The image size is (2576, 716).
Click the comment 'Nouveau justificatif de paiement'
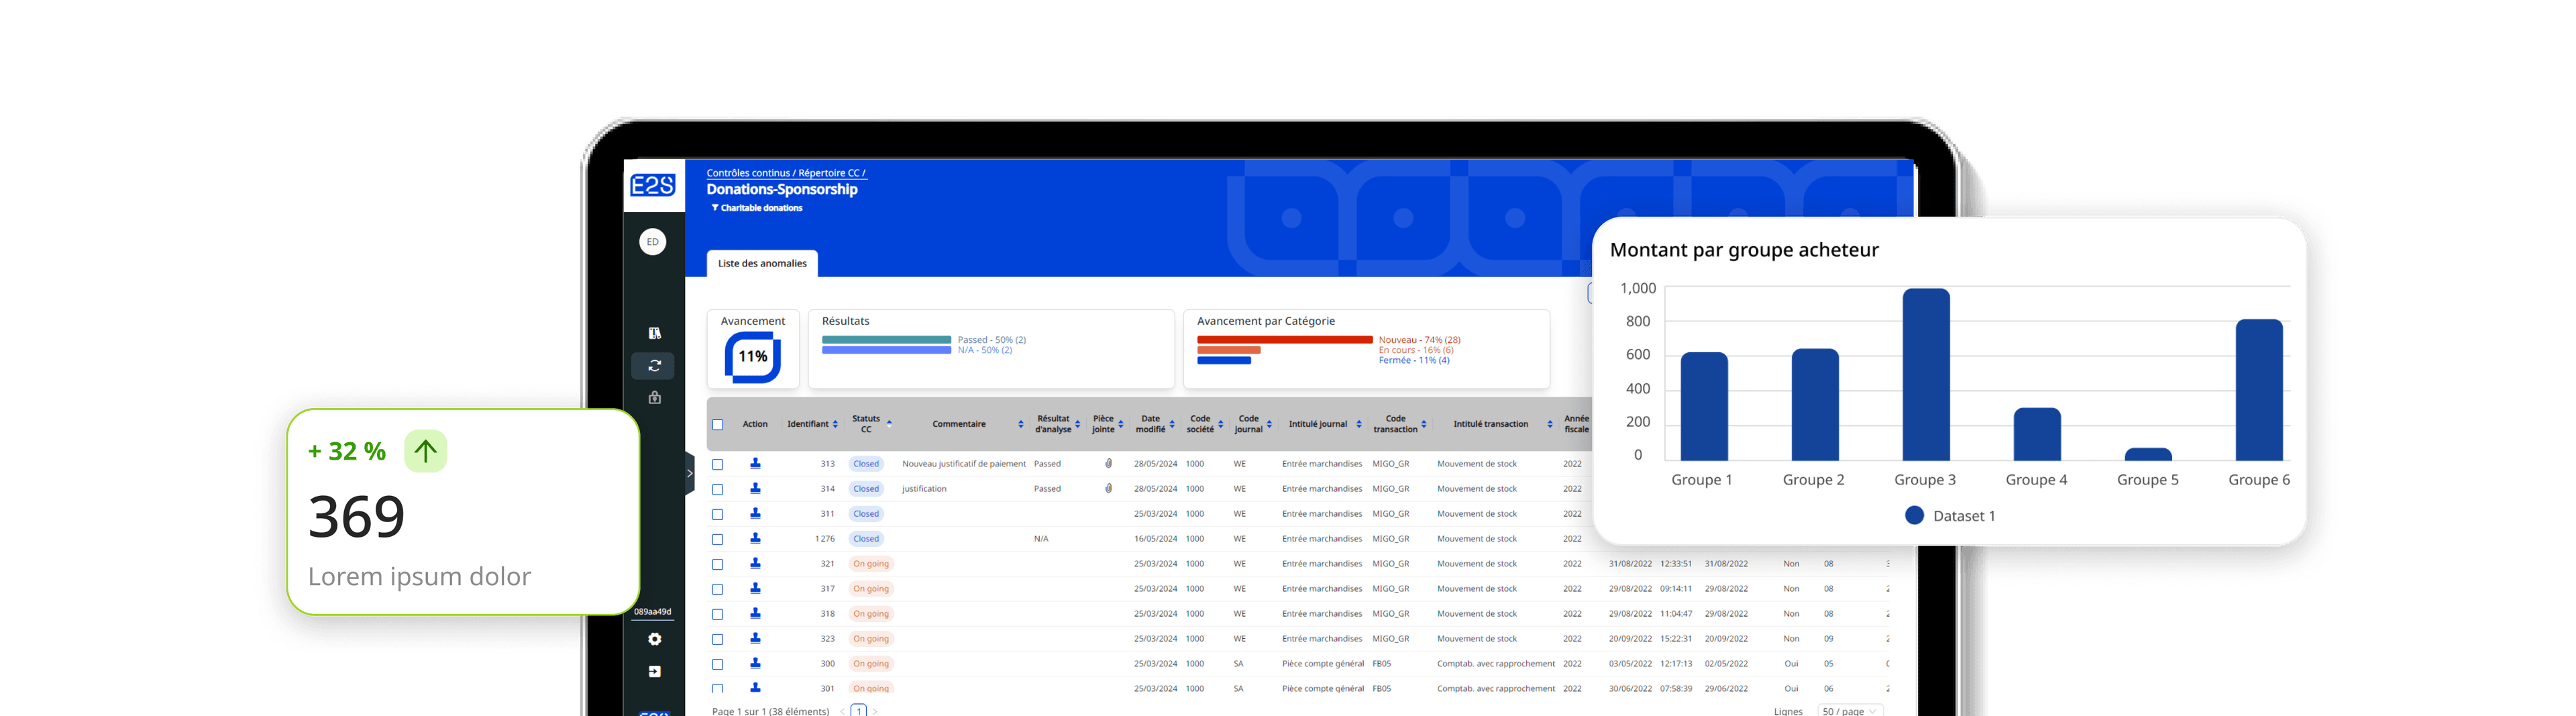click(964, 464)
